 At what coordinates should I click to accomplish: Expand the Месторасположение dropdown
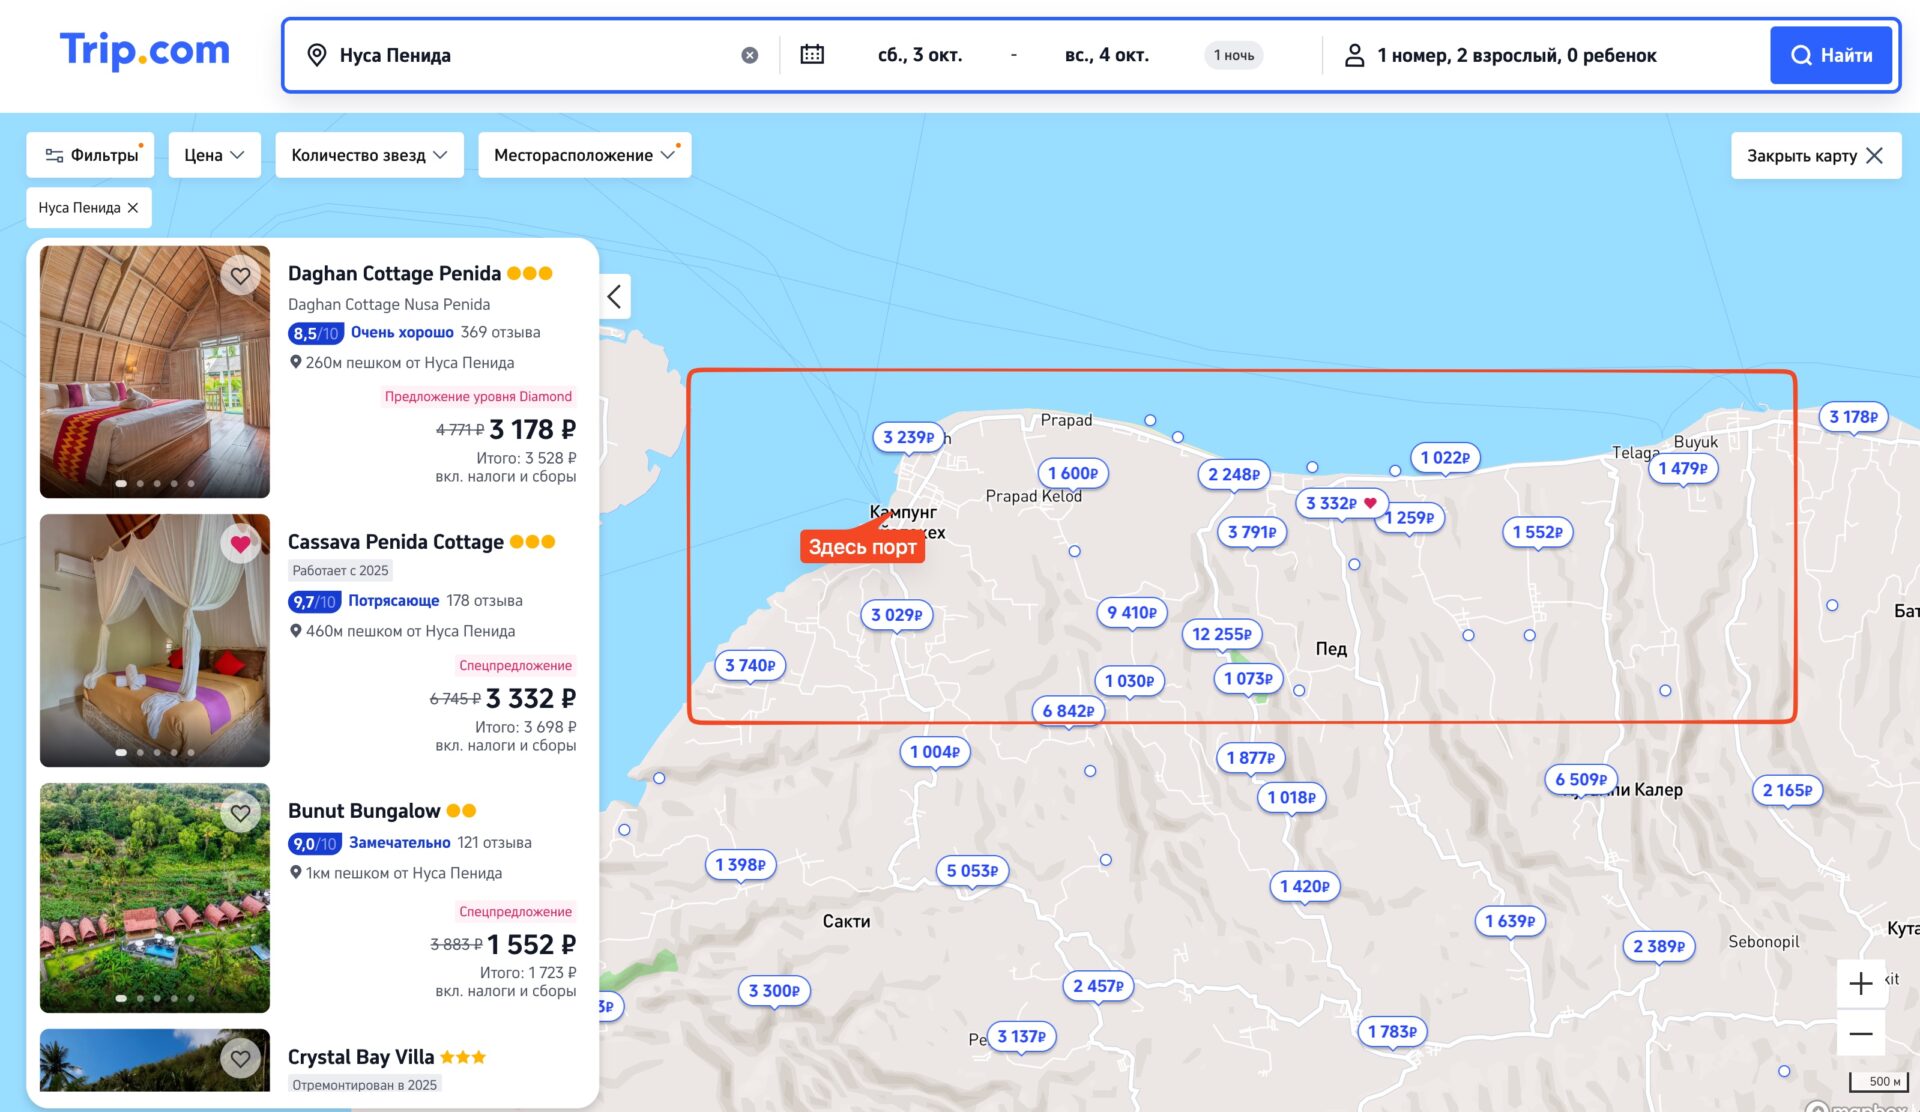tap(584, 155)
